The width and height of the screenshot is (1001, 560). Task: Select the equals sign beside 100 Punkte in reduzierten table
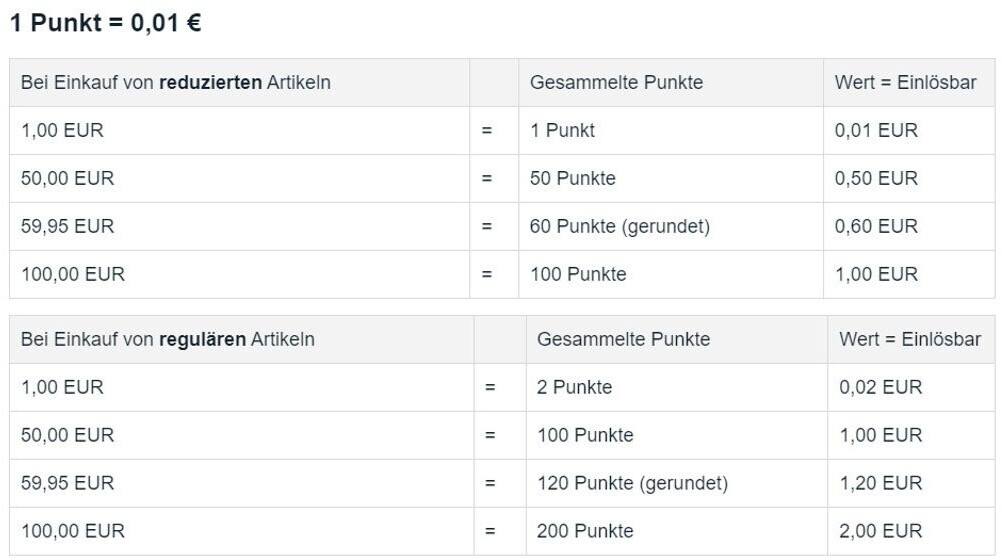click(486, 275)
